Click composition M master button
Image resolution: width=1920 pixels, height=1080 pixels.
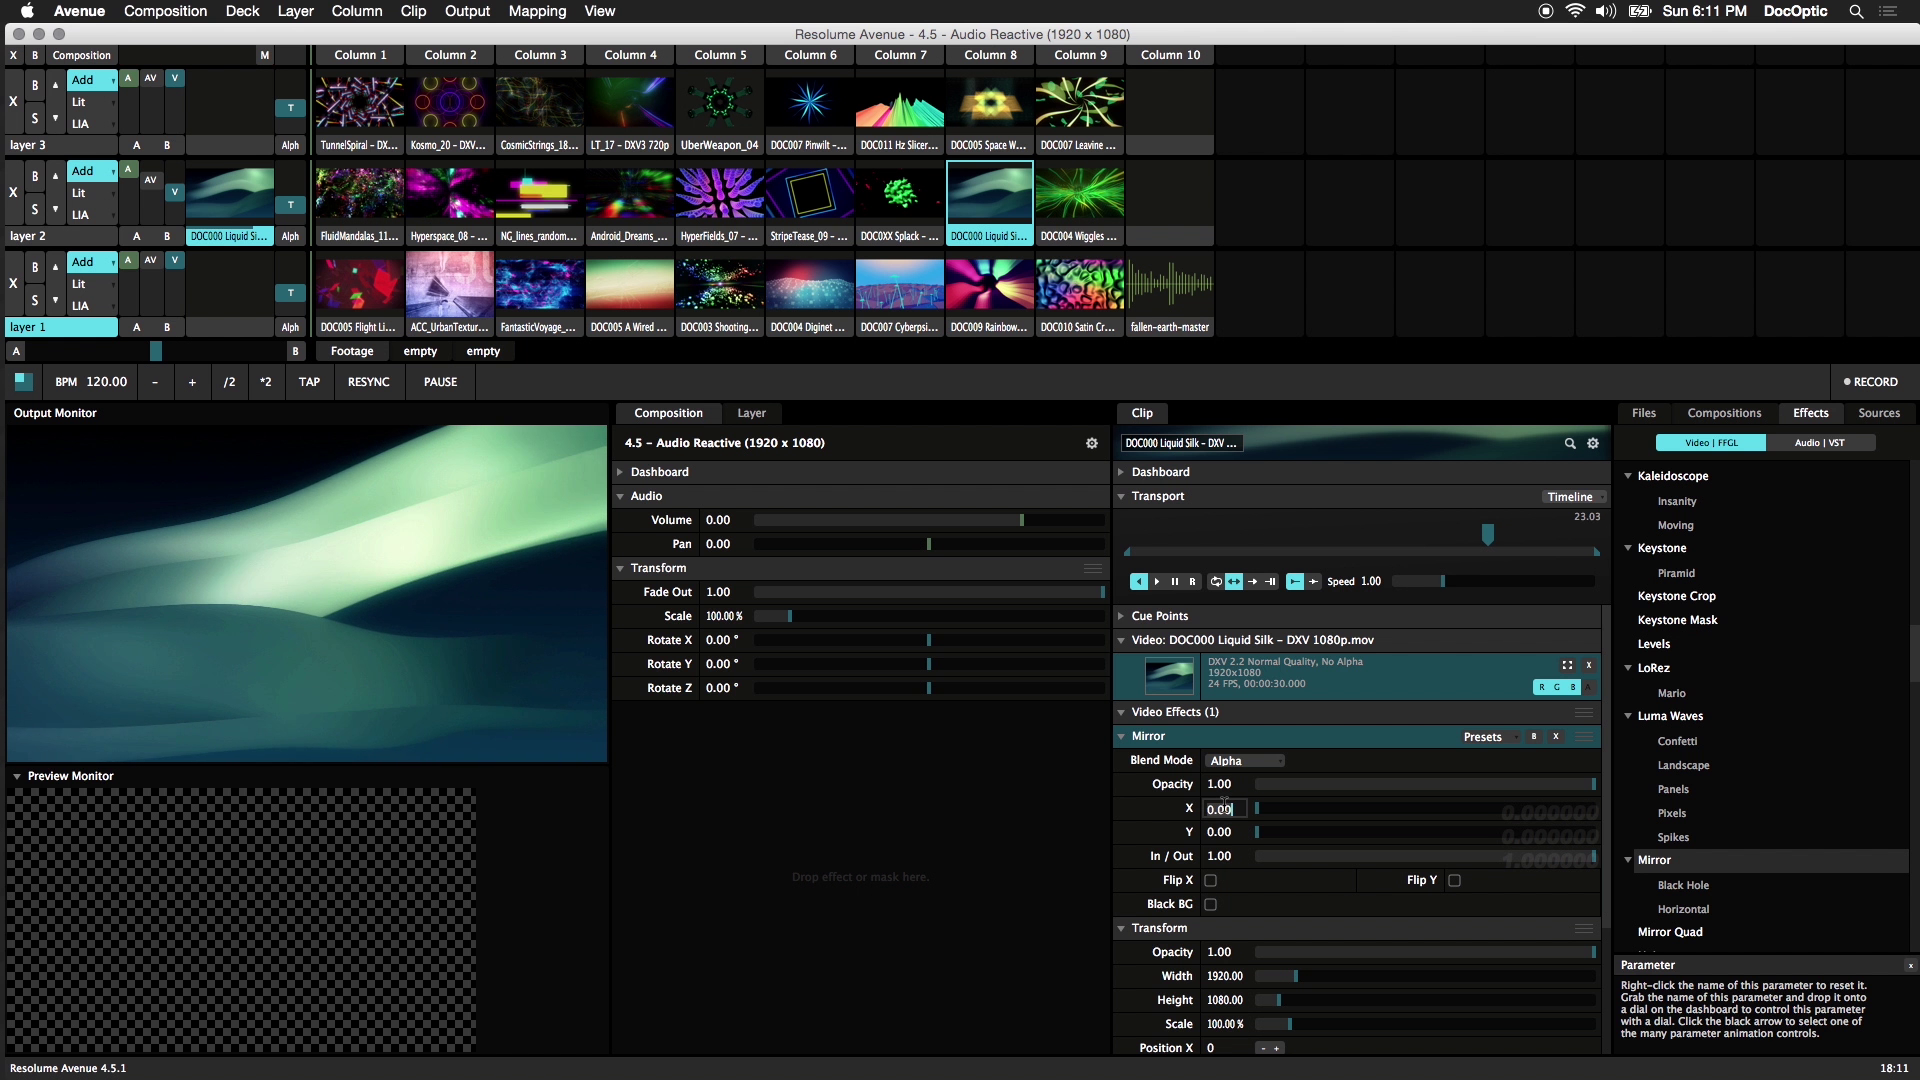click(x=265, y=55)
